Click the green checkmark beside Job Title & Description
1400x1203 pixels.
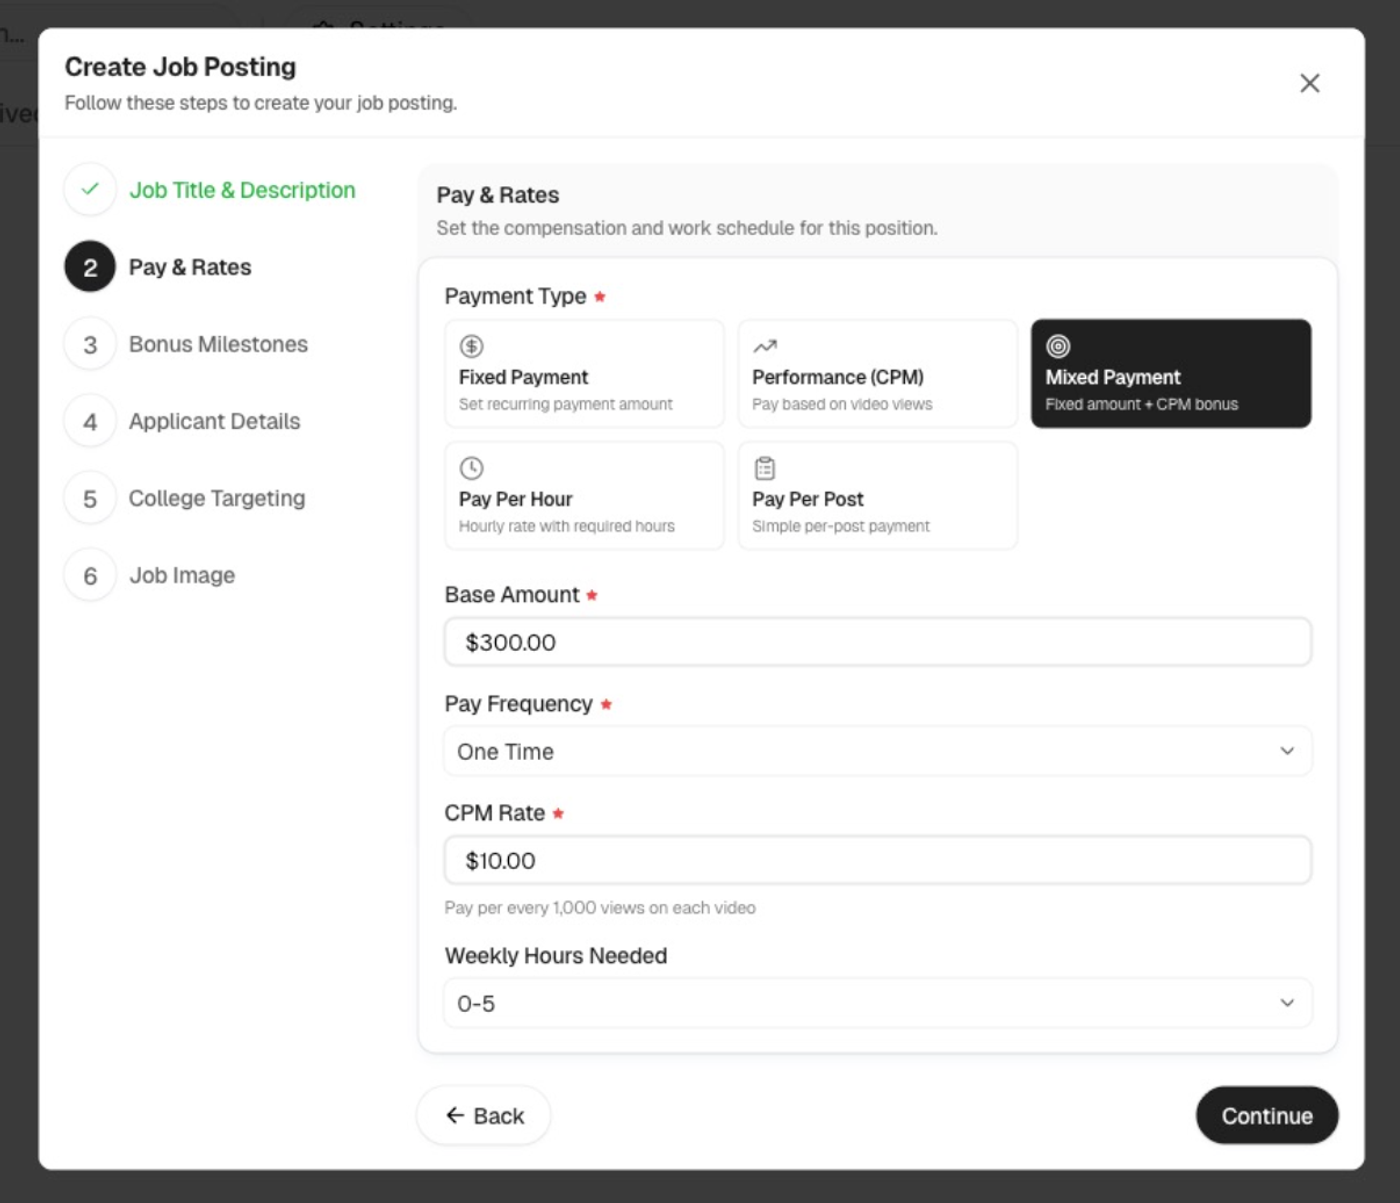(x=89, y=189)
